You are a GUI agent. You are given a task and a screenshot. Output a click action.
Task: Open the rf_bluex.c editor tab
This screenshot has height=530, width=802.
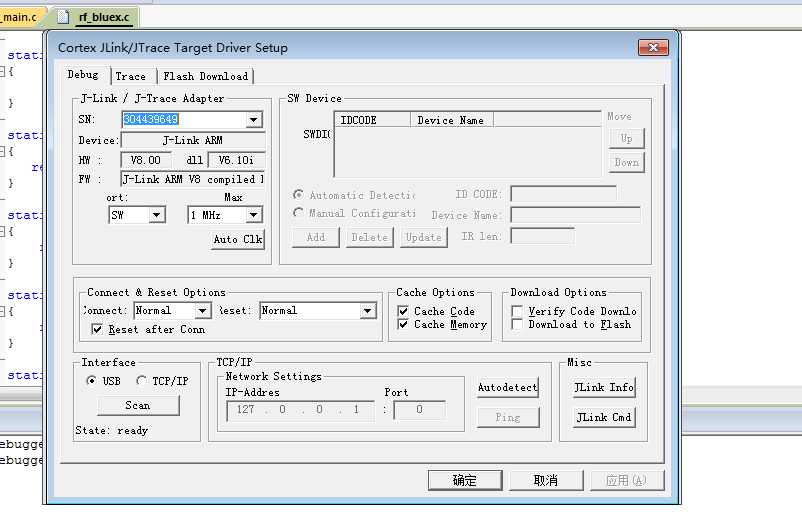point(104,17)
